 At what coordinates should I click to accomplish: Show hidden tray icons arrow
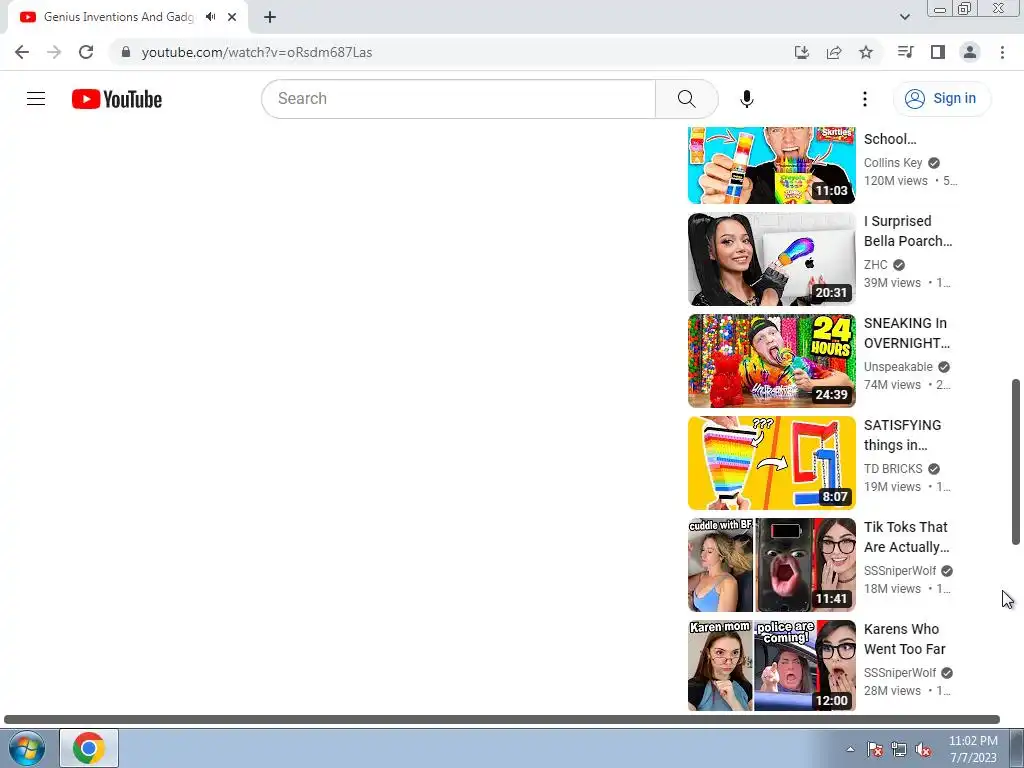850,749
